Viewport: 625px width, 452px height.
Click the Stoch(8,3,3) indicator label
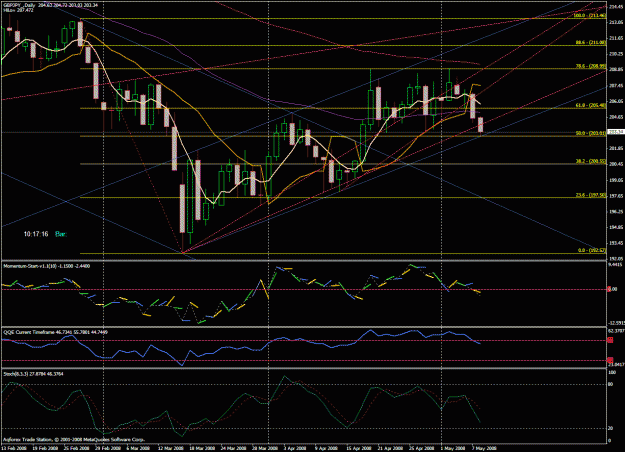[x=33, y=374]
